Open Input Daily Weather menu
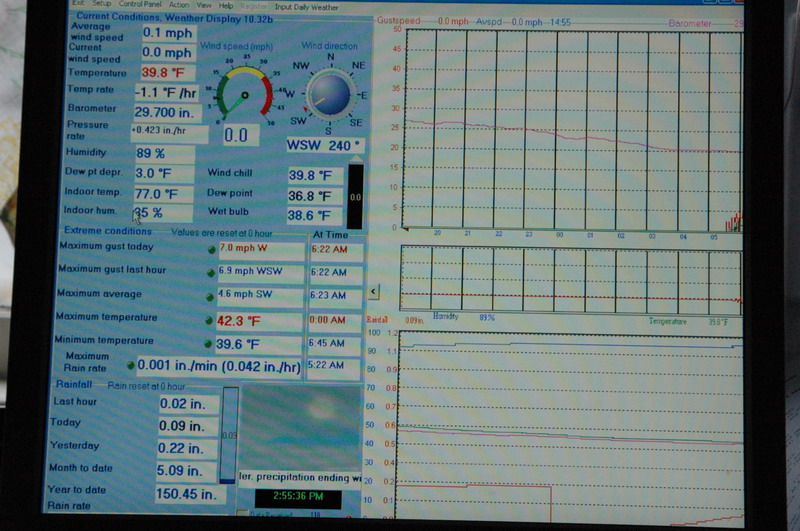800x531 pixels. (x=307, y=7)
